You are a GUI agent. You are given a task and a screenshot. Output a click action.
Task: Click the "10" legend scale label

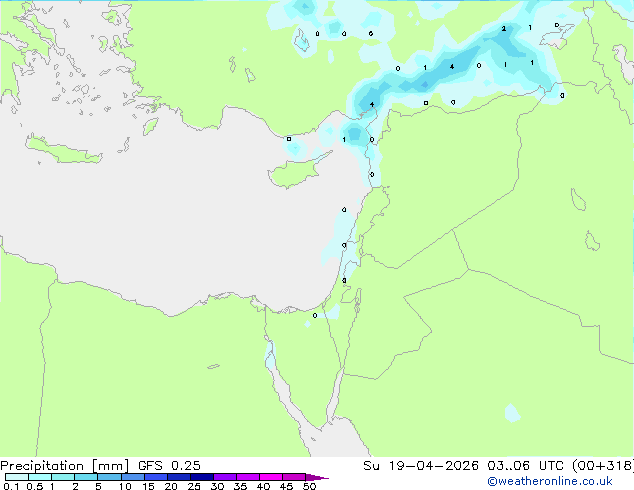coord(125,486)
